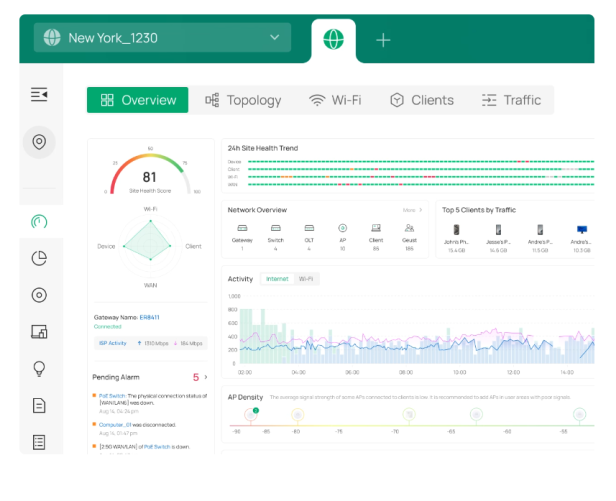Screen dimensions: 616x501
Task: Click the yellow AP marker near -80
Action: click(x=297, y=415)
